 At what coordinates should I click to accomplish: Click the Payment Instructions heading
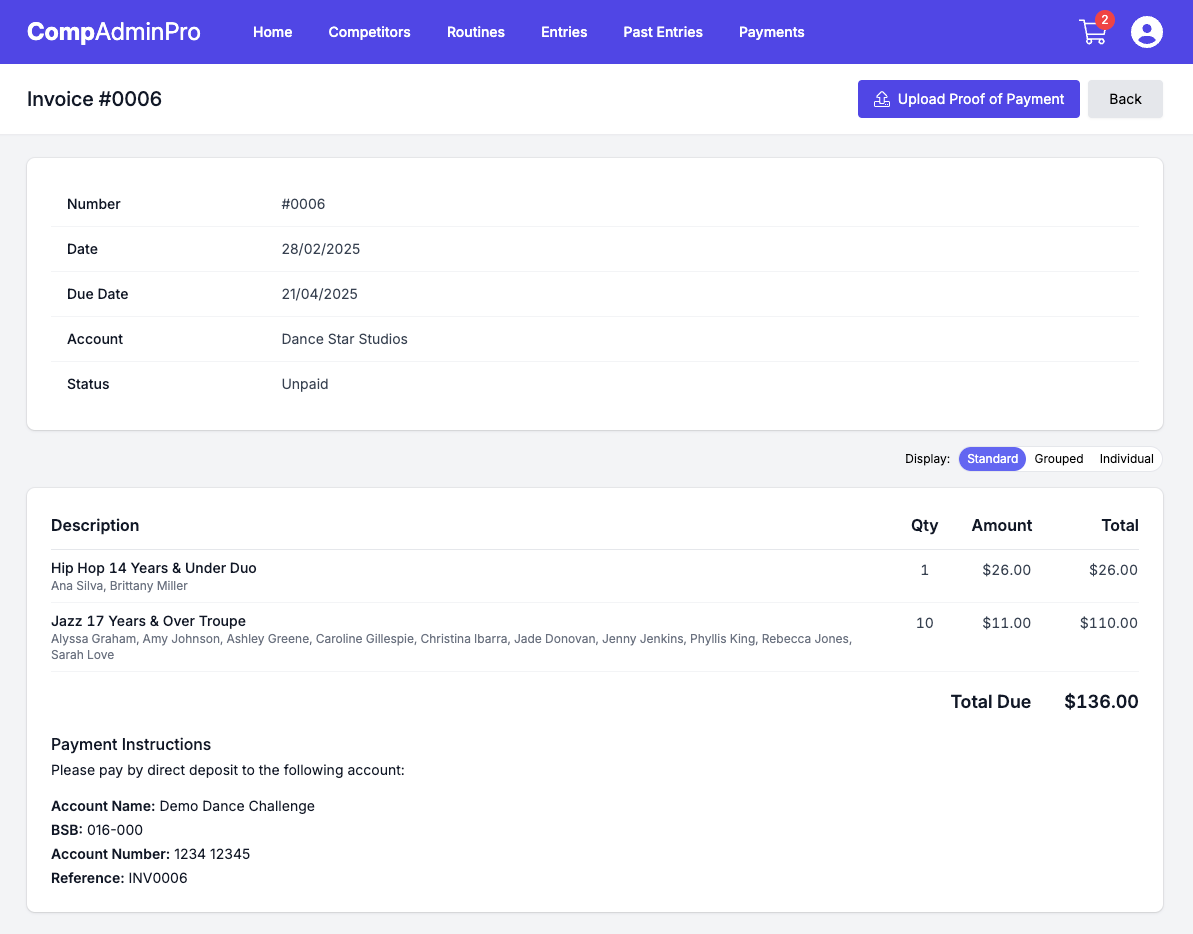pos(131,745)
